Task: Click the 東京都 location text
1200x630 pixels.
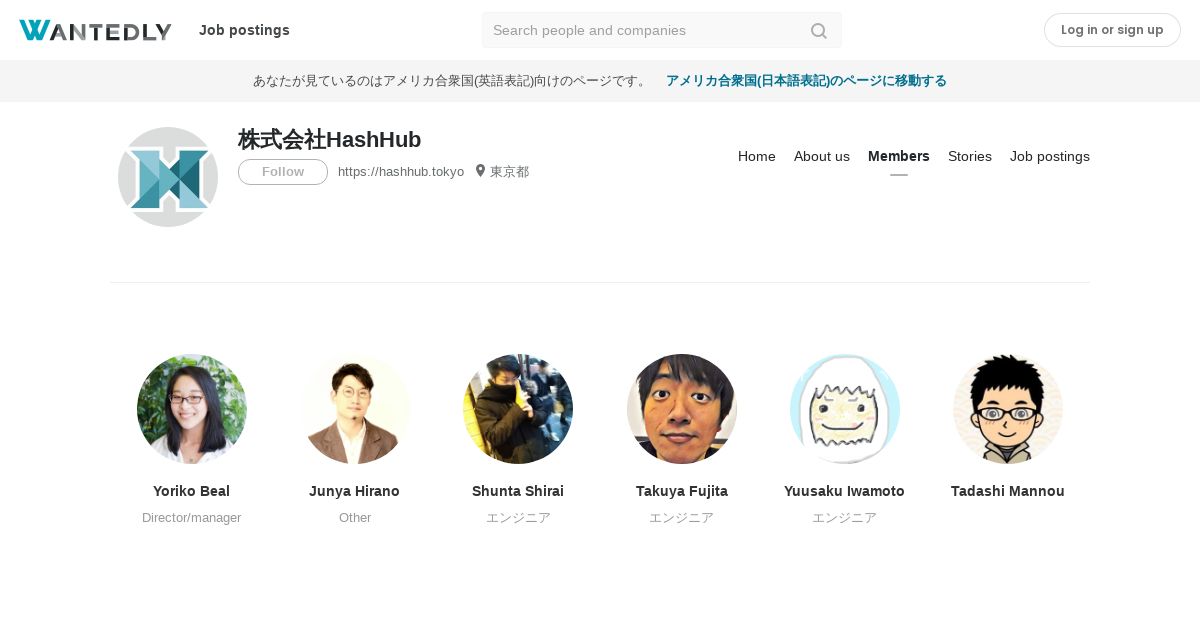Action: 509,172
